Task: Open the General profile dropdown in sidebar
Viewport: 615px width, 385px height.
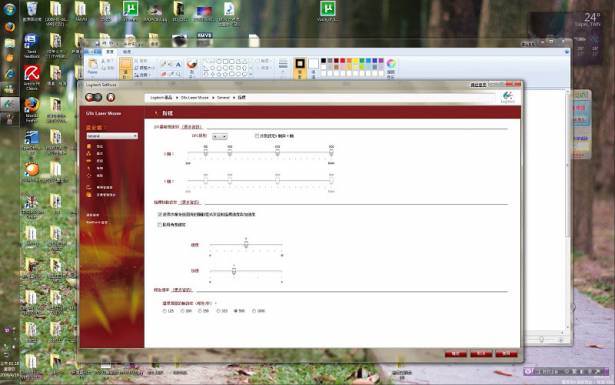Action: pos(112,136)
